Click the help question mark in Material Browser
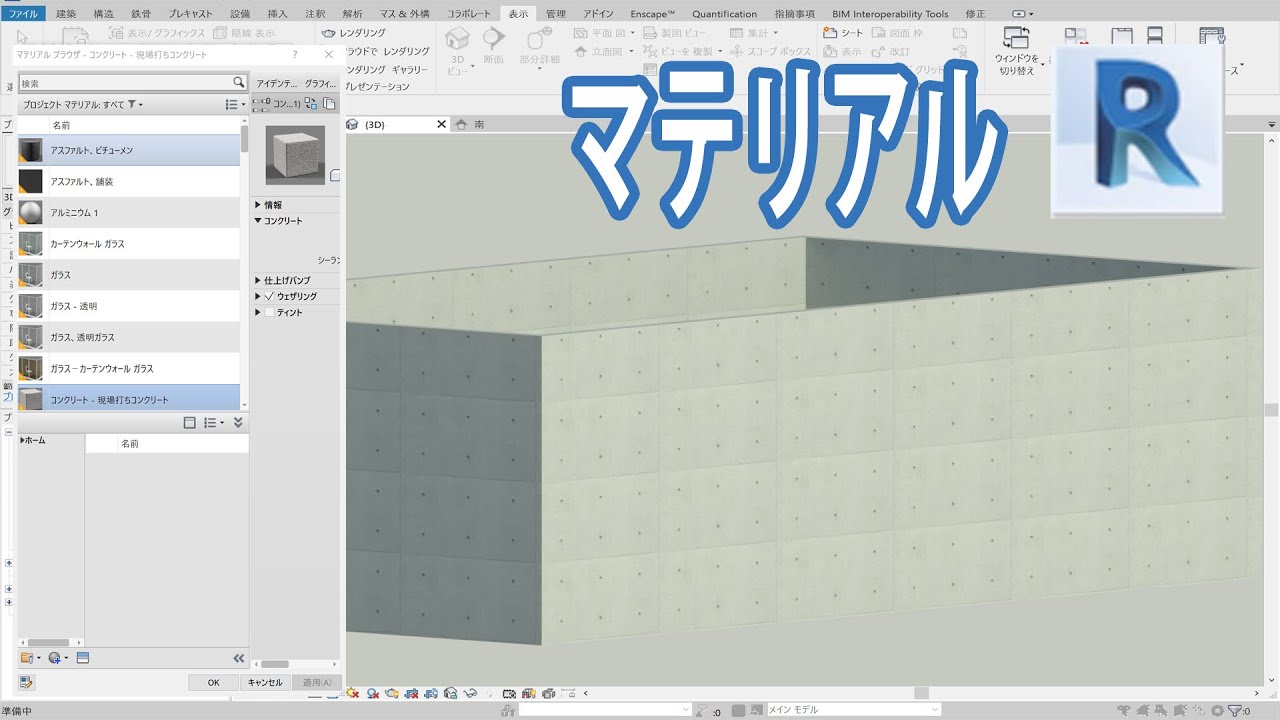The height and width of the screenshot is (720, 1280). 294,54
